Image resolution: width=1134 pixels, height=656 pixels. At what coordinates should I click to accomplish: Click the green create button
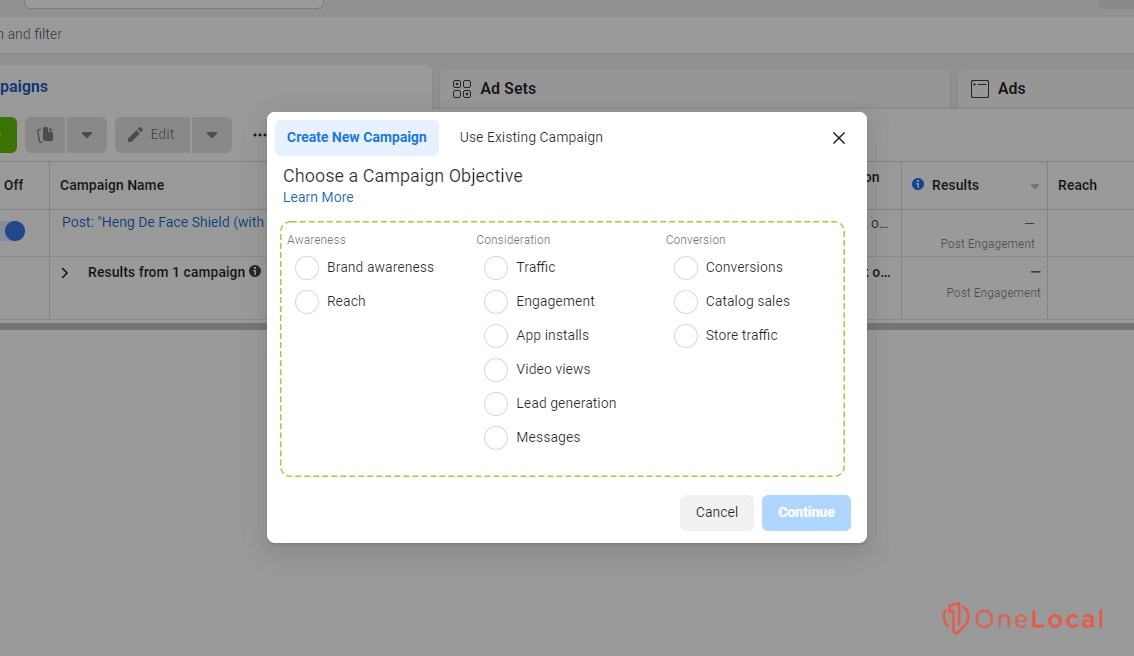point(8,135)
